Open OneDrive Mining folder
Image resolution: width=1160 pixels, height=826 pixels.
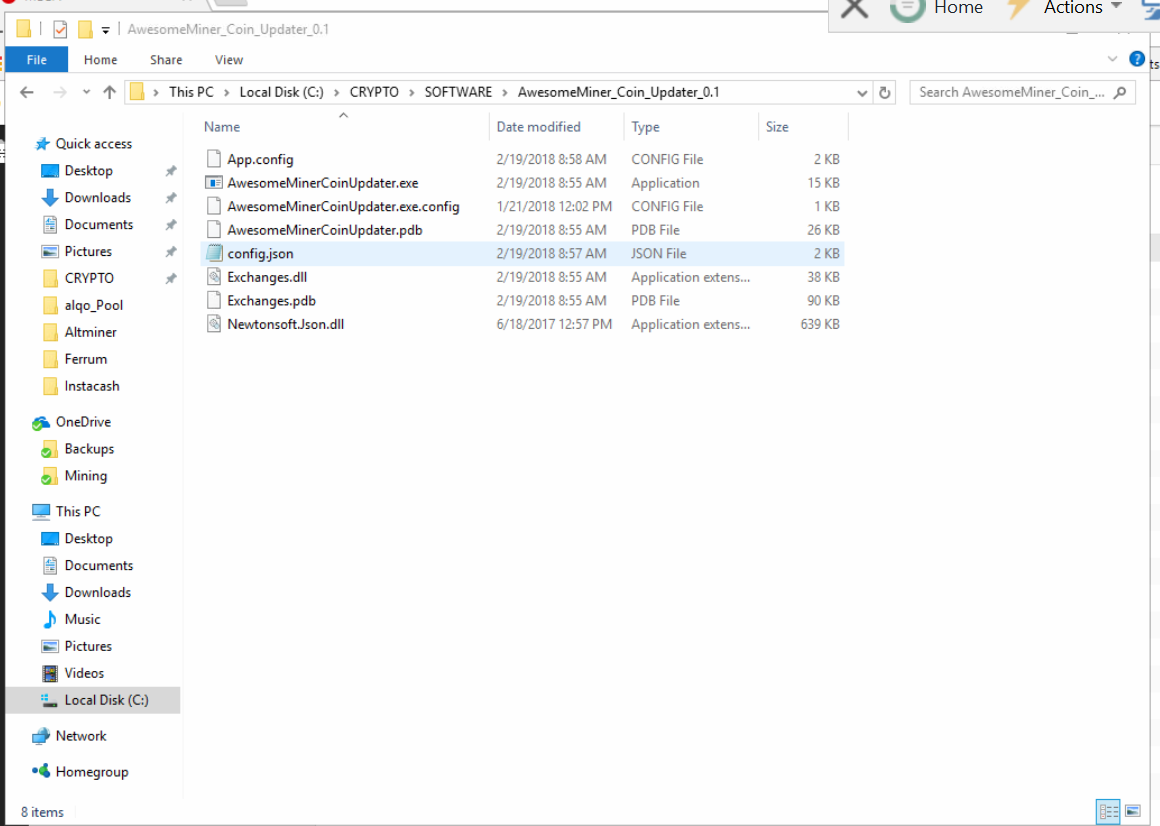coord(85,476)
